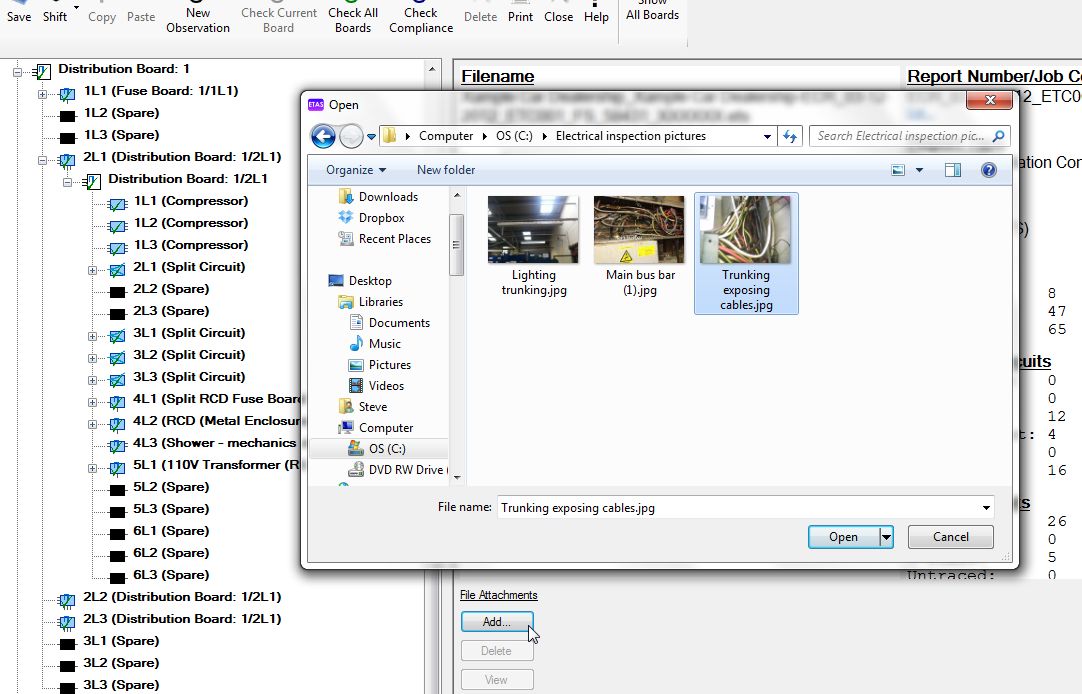This screenshot has height=694, width=1082.
Task: Click Computer in the address breadcrumb
Action: [446, 136]
